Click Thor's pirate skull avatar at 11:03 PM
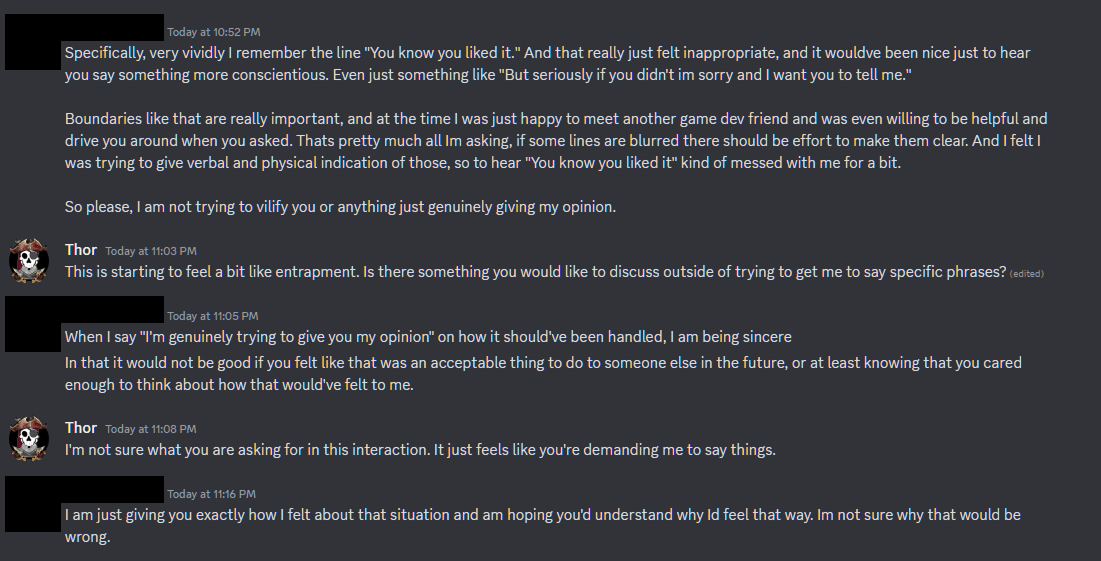1101x561 pixels. (29, 260)
